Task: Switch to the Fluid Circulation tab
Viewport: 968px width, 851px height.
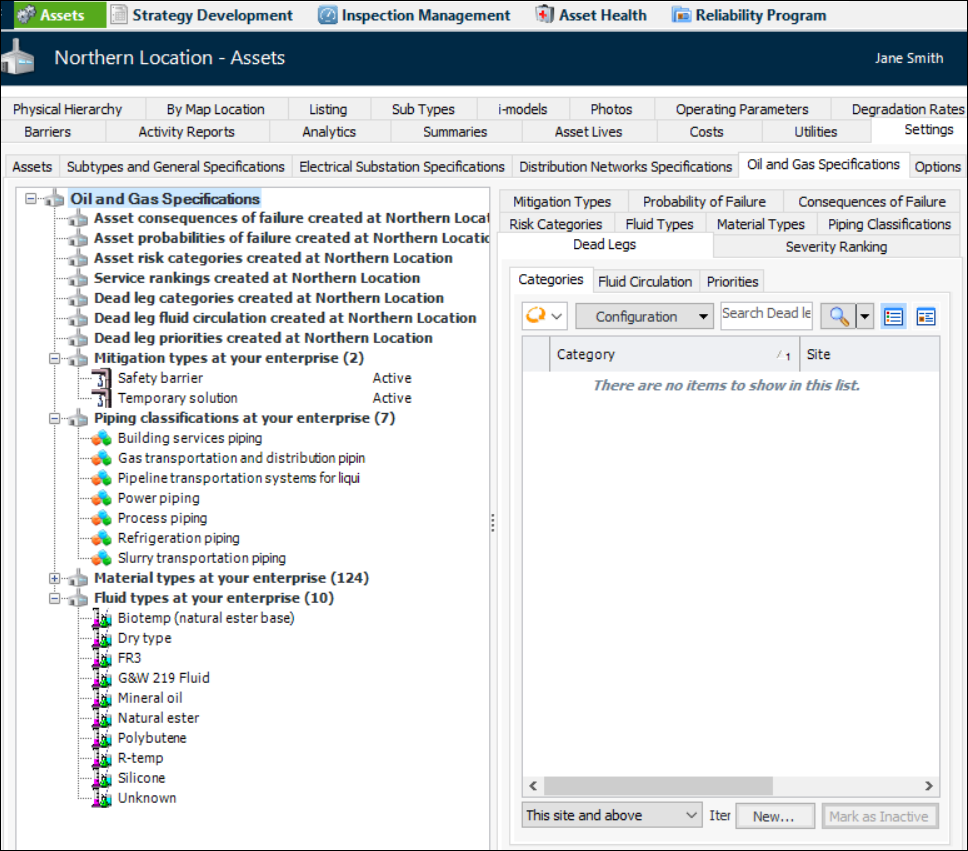Action: (x=645, y=282)
